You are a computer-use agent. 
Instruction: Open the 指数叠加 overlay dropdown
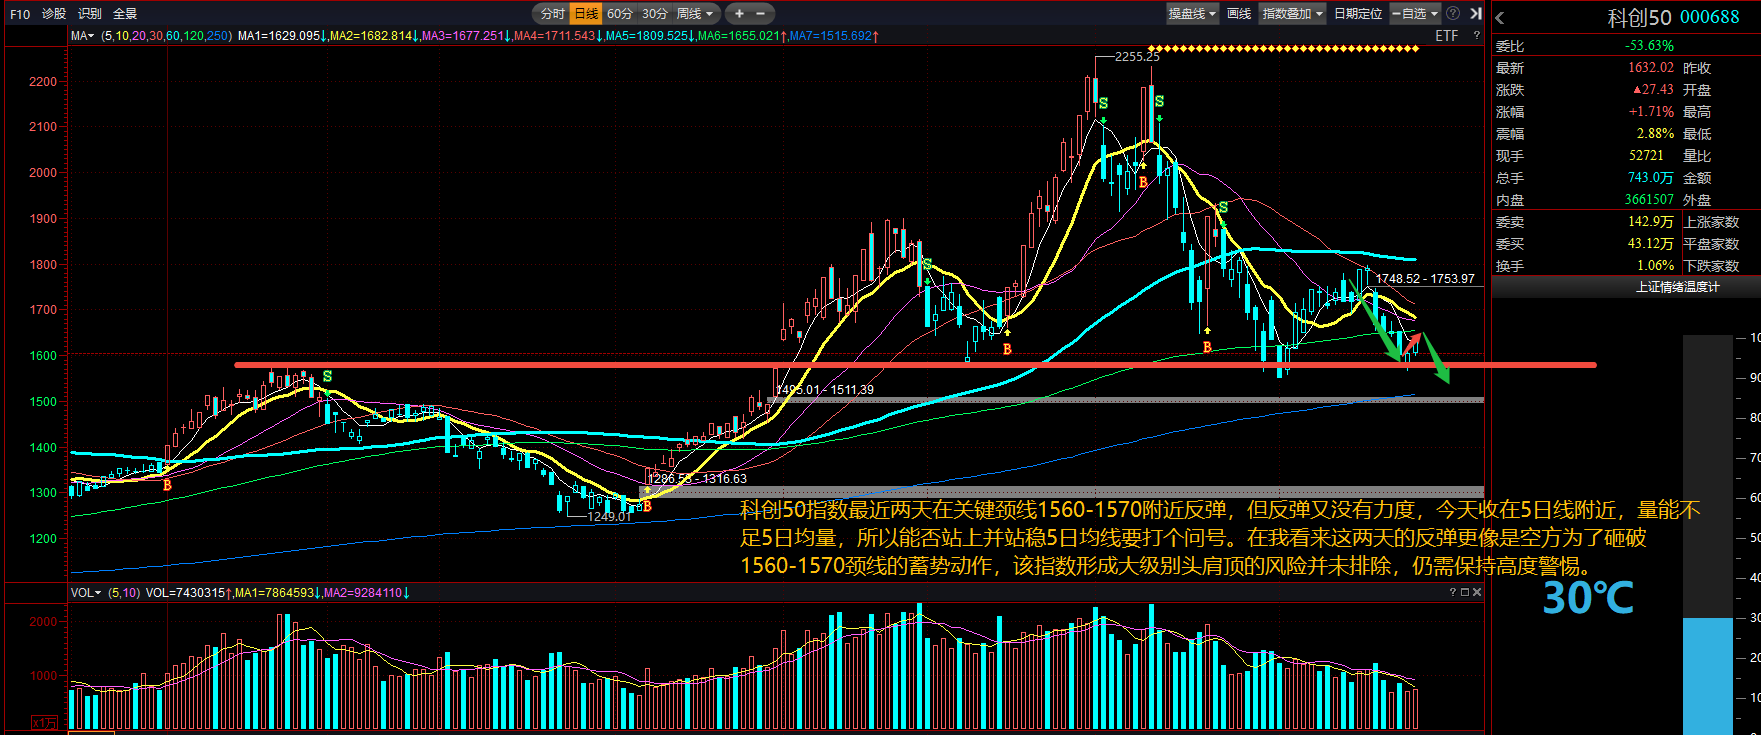(1293, 14)
